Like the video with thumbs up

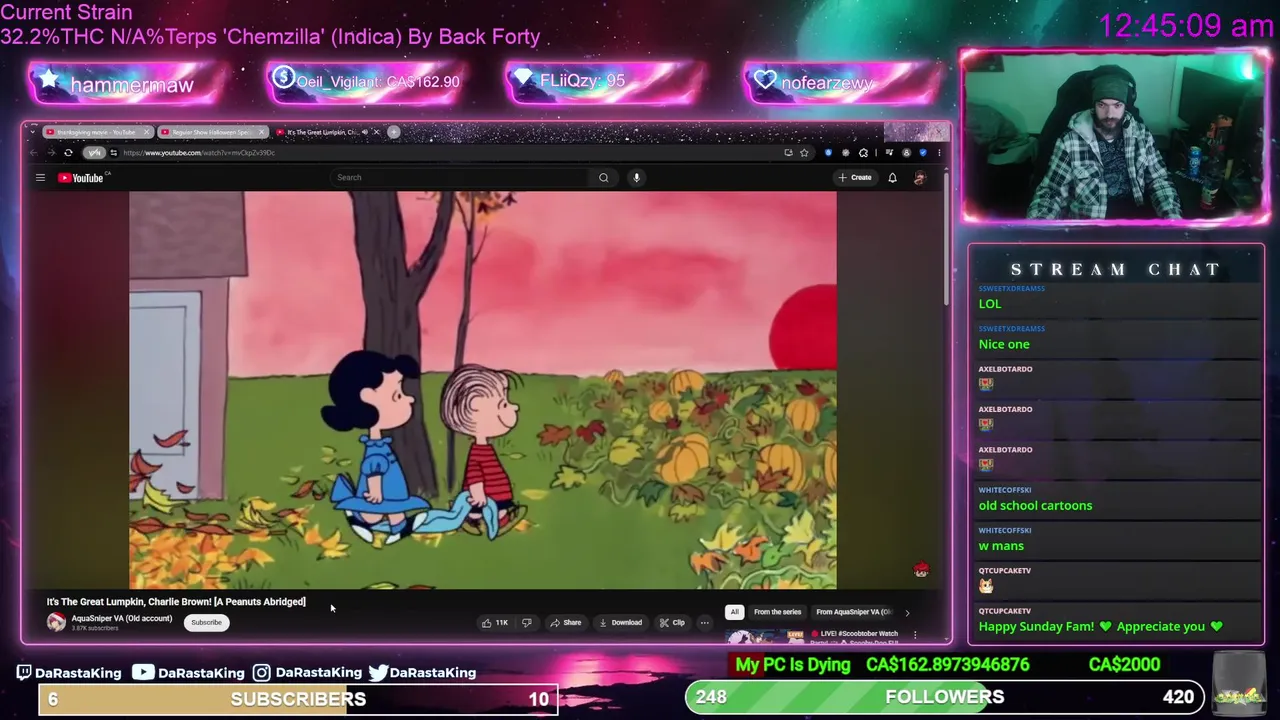point(495,623)
